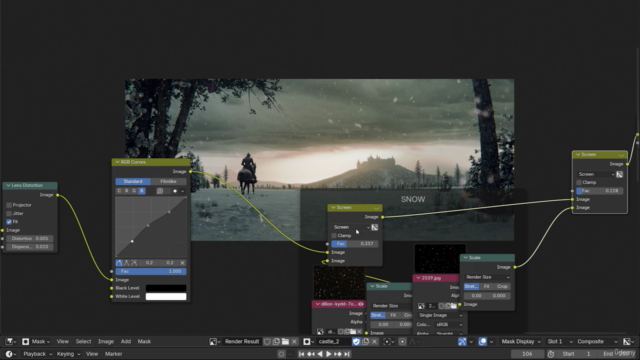Toggle fake user shield for castle_2 mask
Image resolution: width=640 pixels, height=360 pixels.
click(x=356, y=341)
